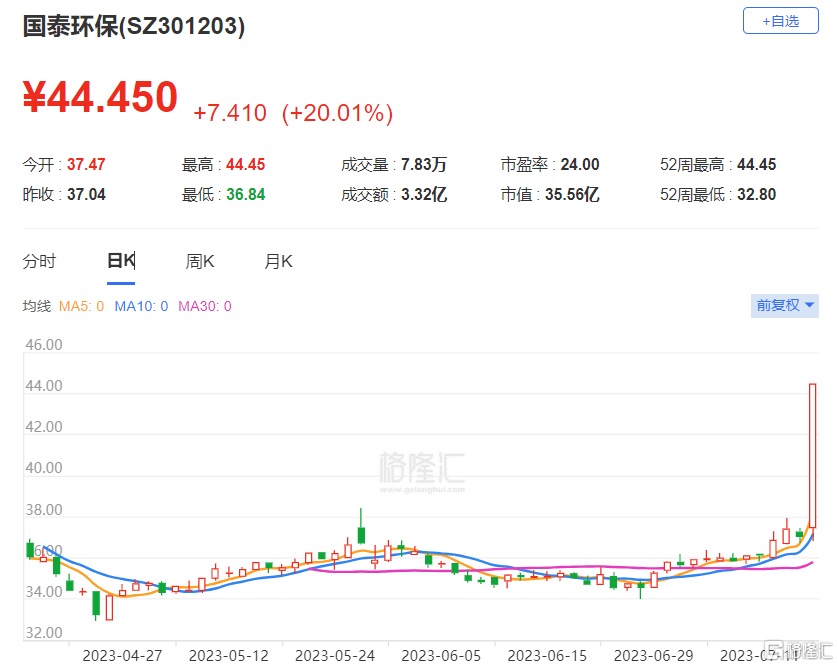Expand the 前复权 adjustment dropdown

coord(785,305)
